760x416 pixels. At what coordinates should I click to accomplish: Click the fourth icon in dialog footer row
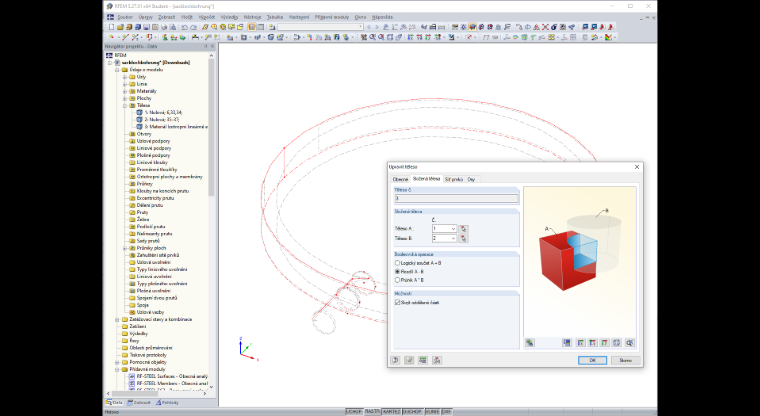point(437,360)
